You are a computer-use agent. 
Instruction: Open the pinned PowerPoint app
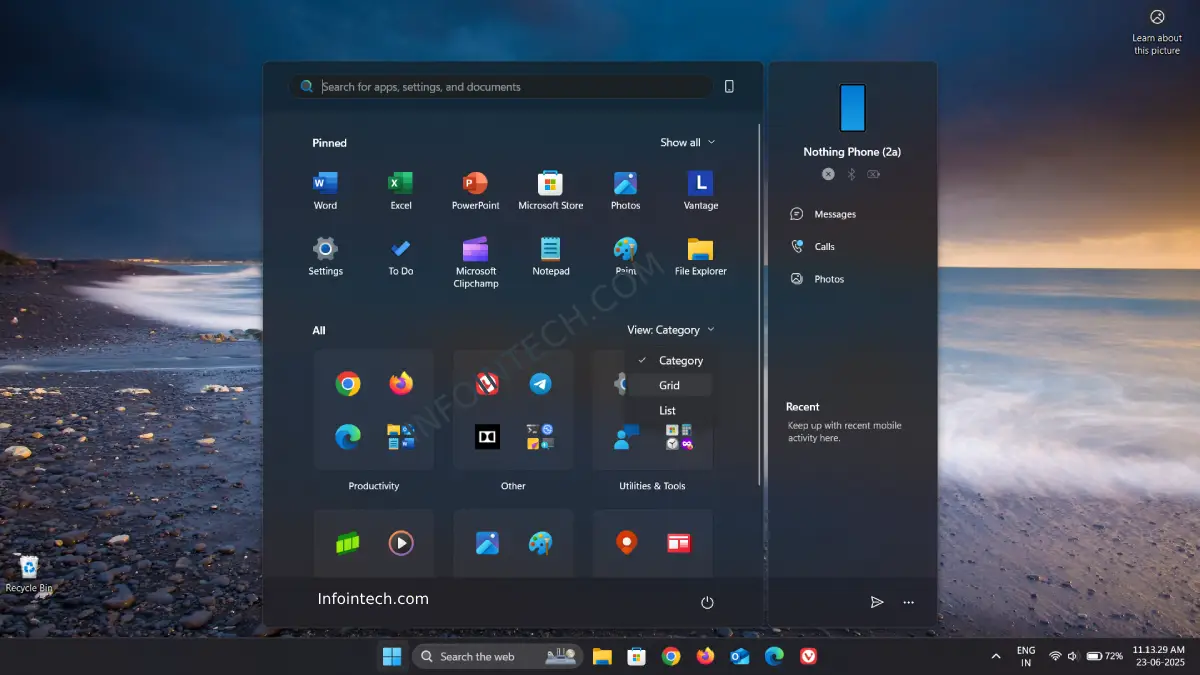coord(475,190)
